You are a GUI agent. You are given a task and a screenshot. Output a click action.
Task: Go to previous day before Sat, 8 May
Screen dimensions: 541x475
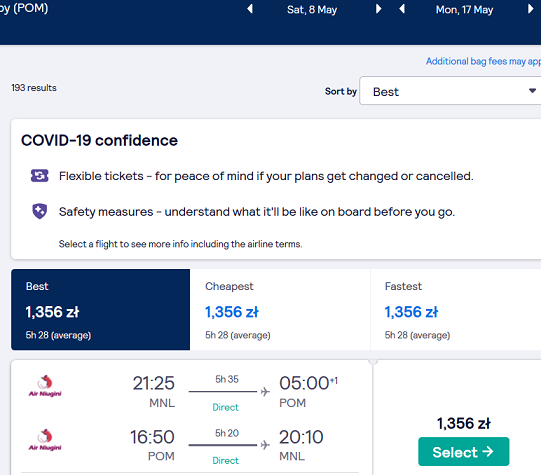coord(250,9)
